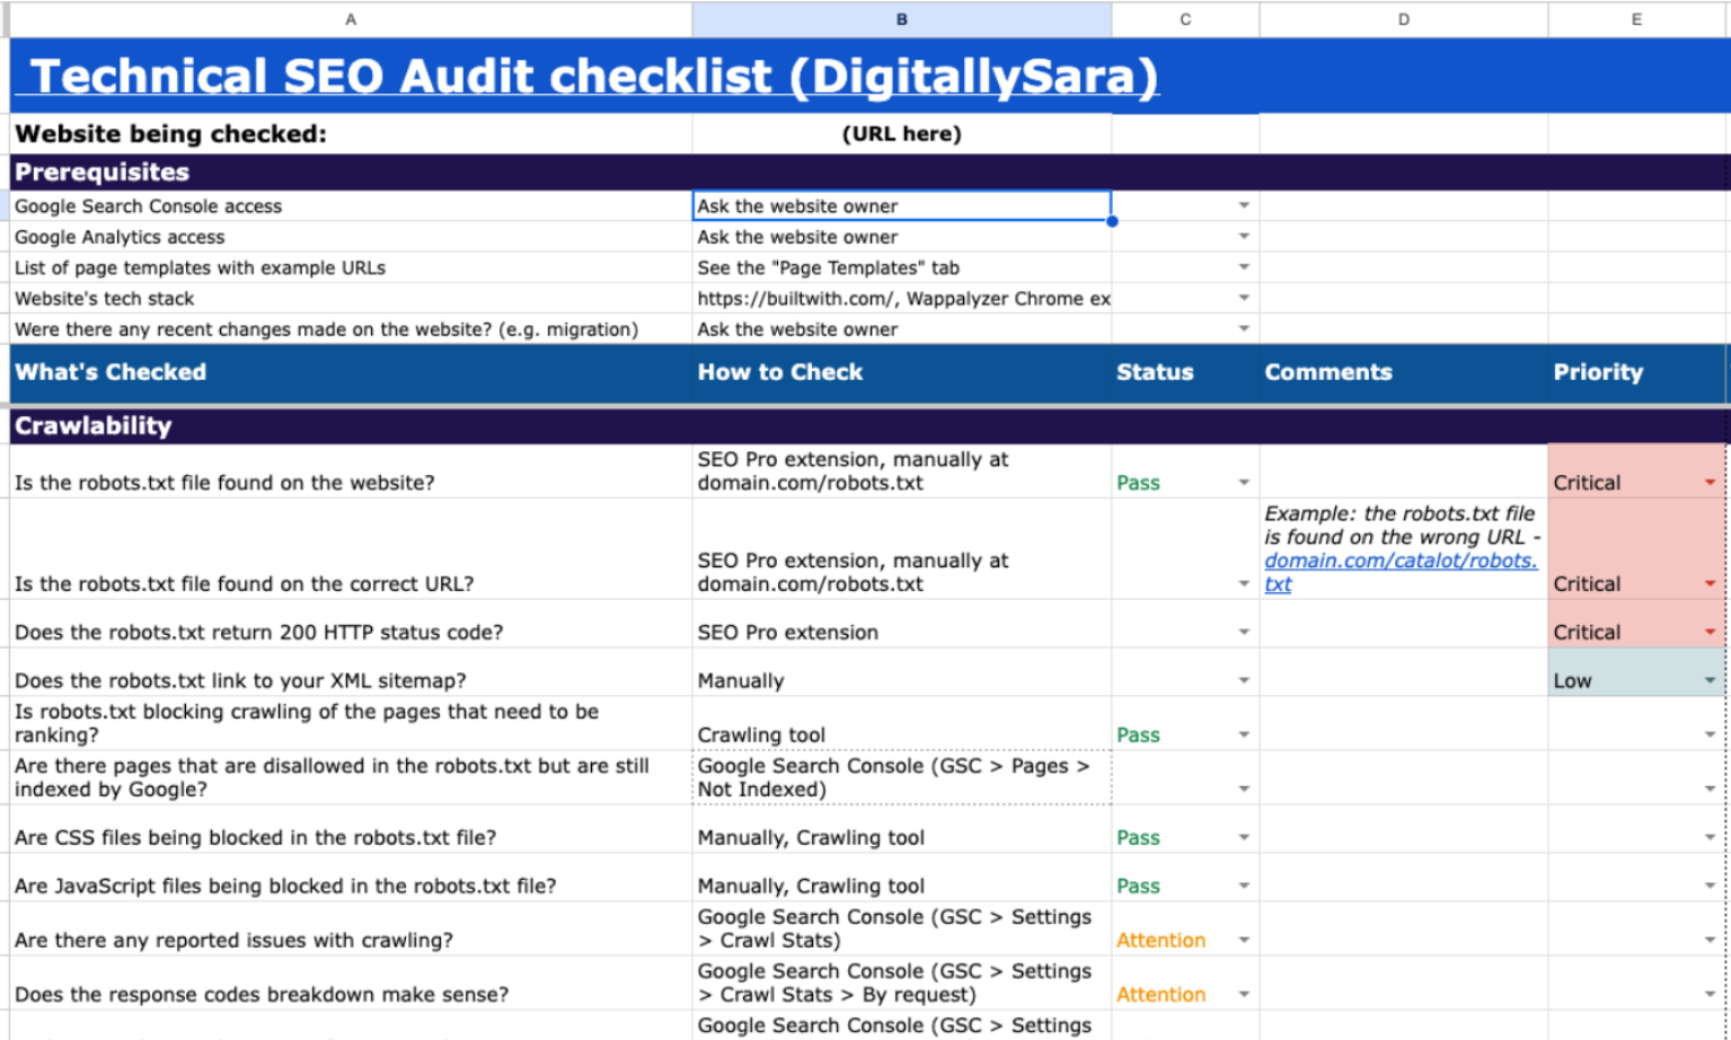
Task: Select column B header
Action: pos(902,19)
